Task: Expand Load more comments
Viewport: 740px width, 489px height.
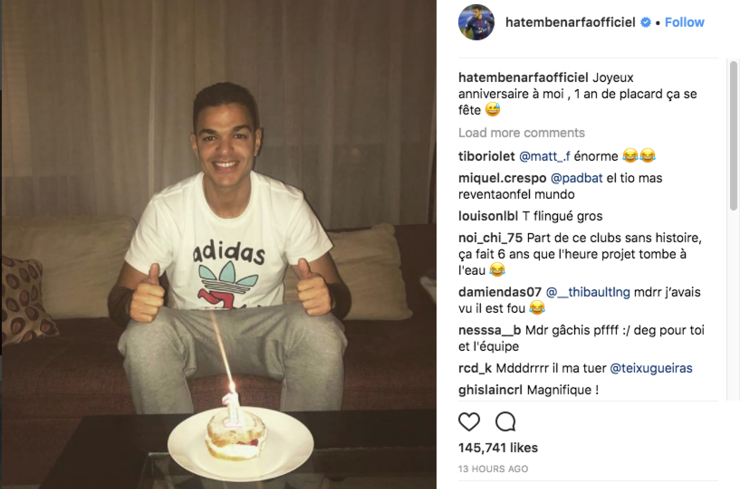Action: (x=521, y=133)
